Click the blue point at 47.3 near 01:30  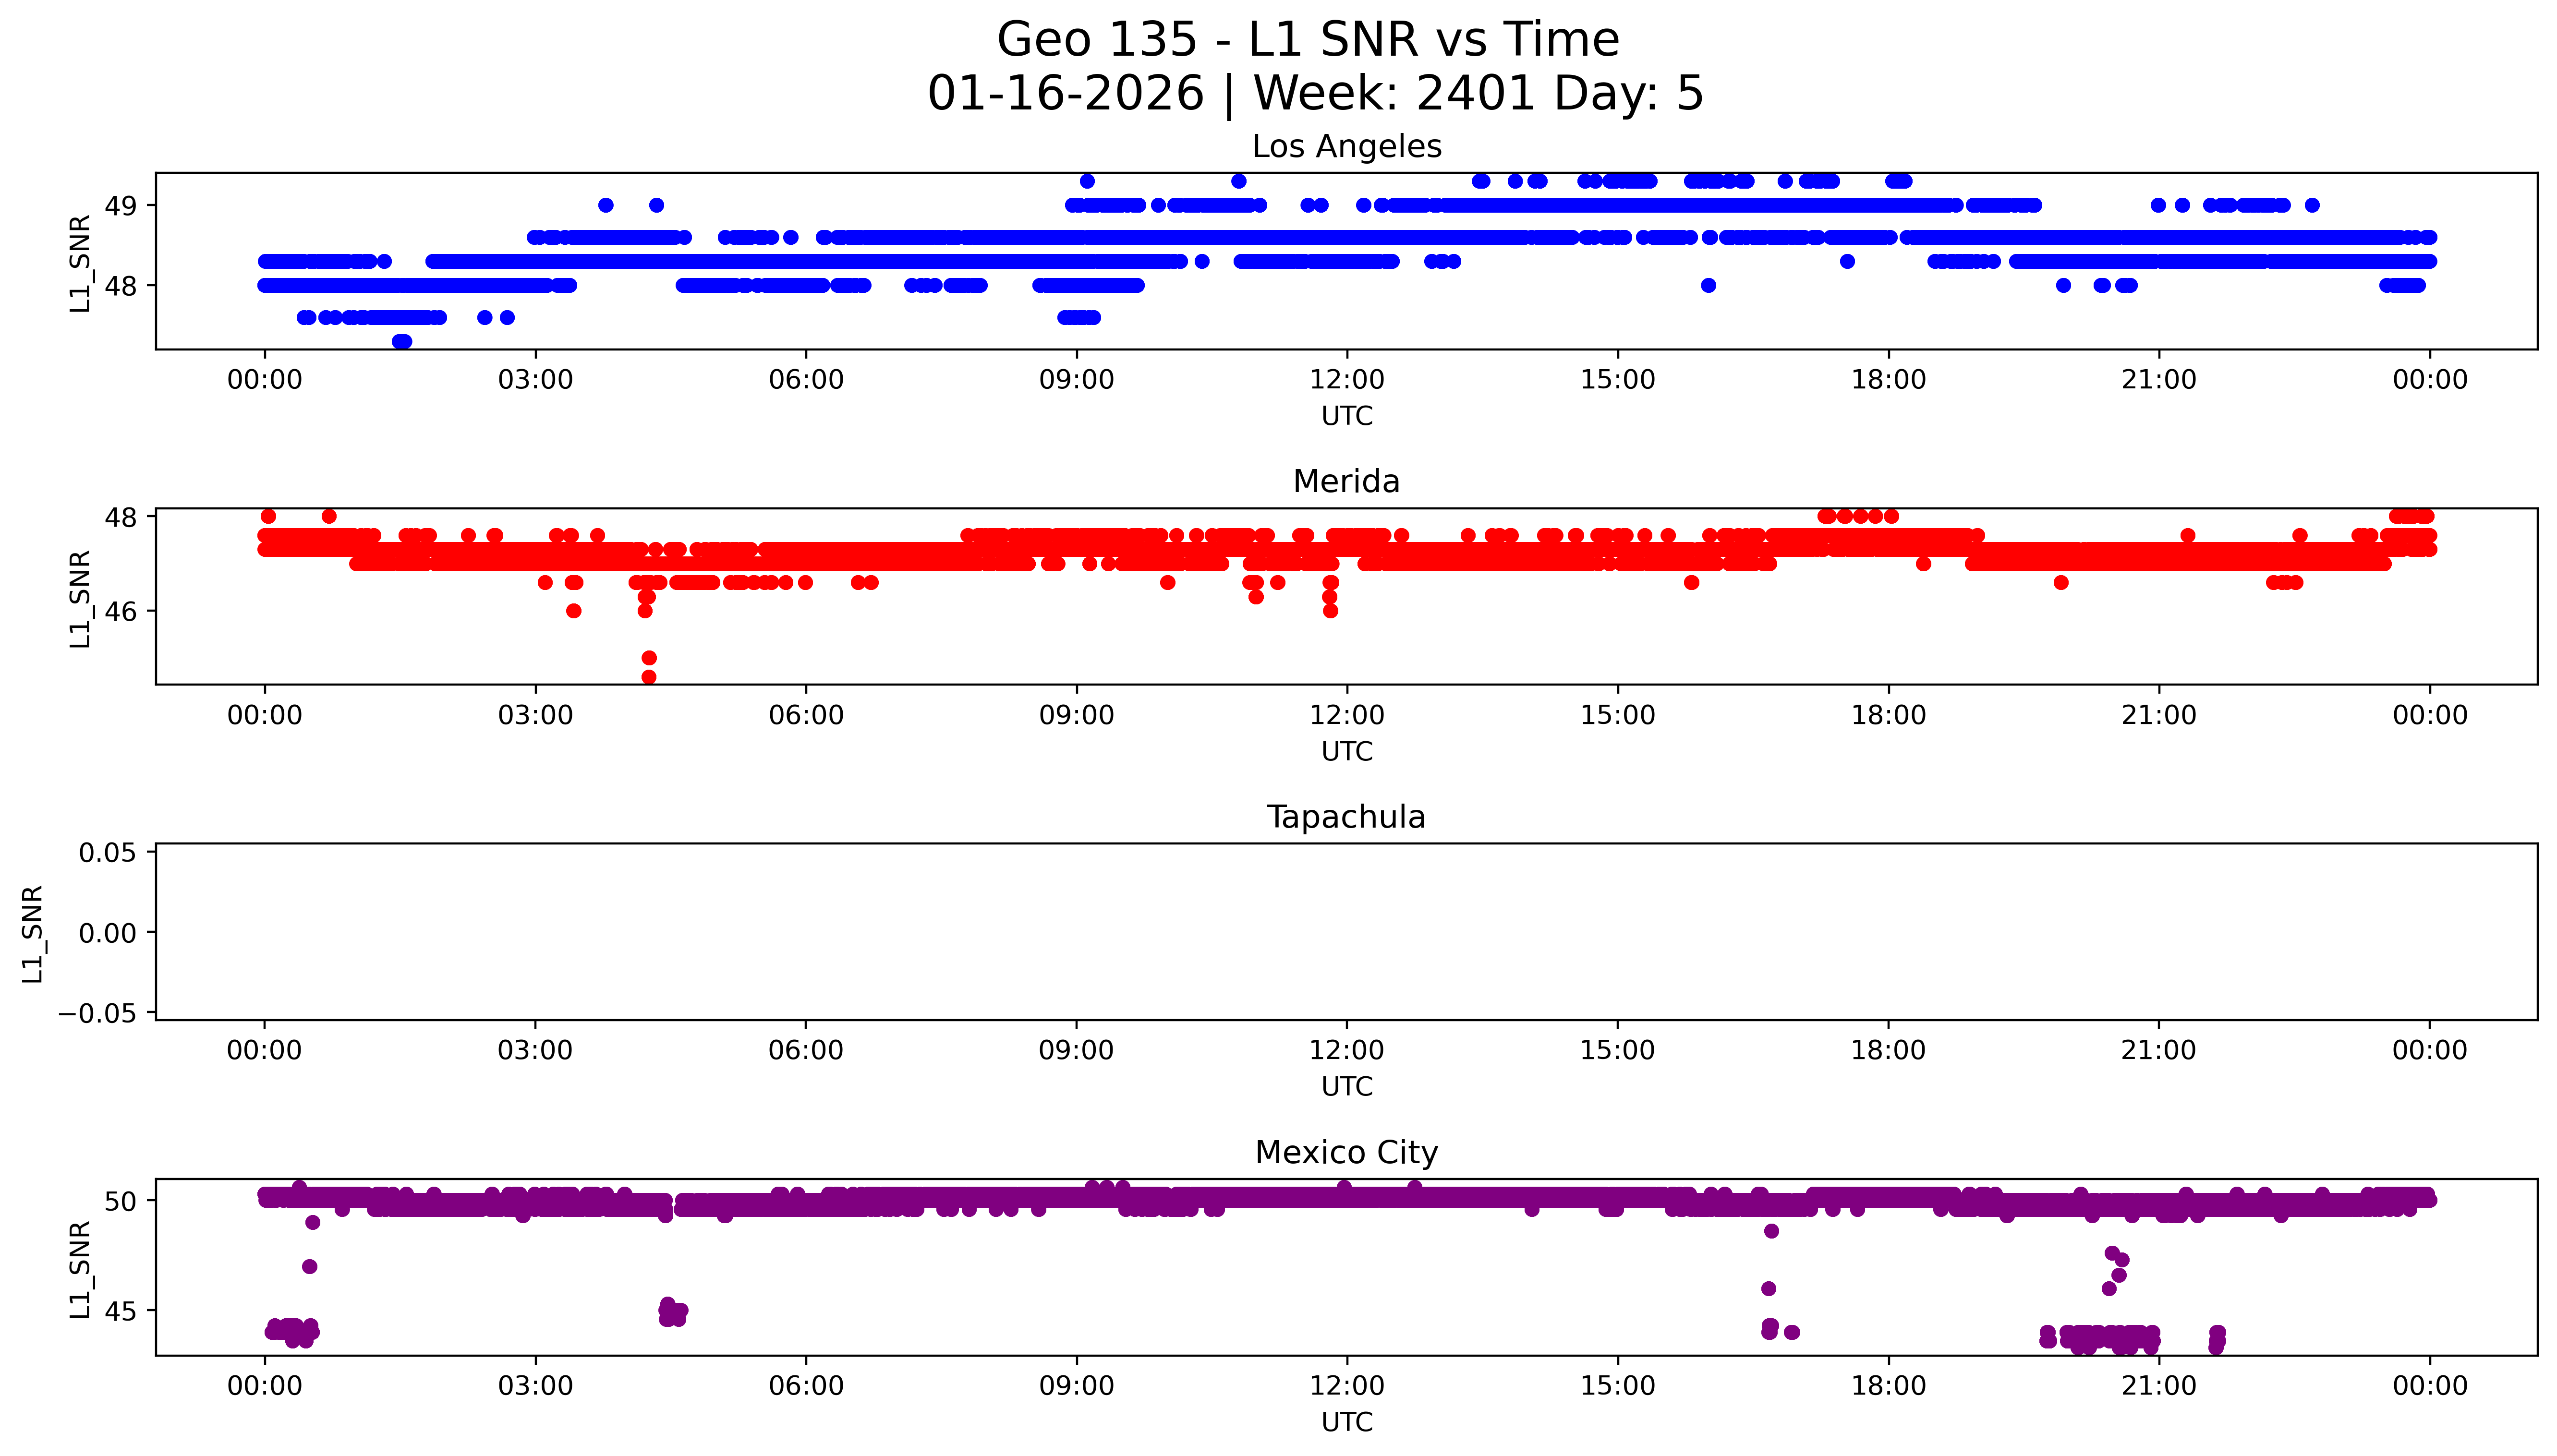click(402, 341)
